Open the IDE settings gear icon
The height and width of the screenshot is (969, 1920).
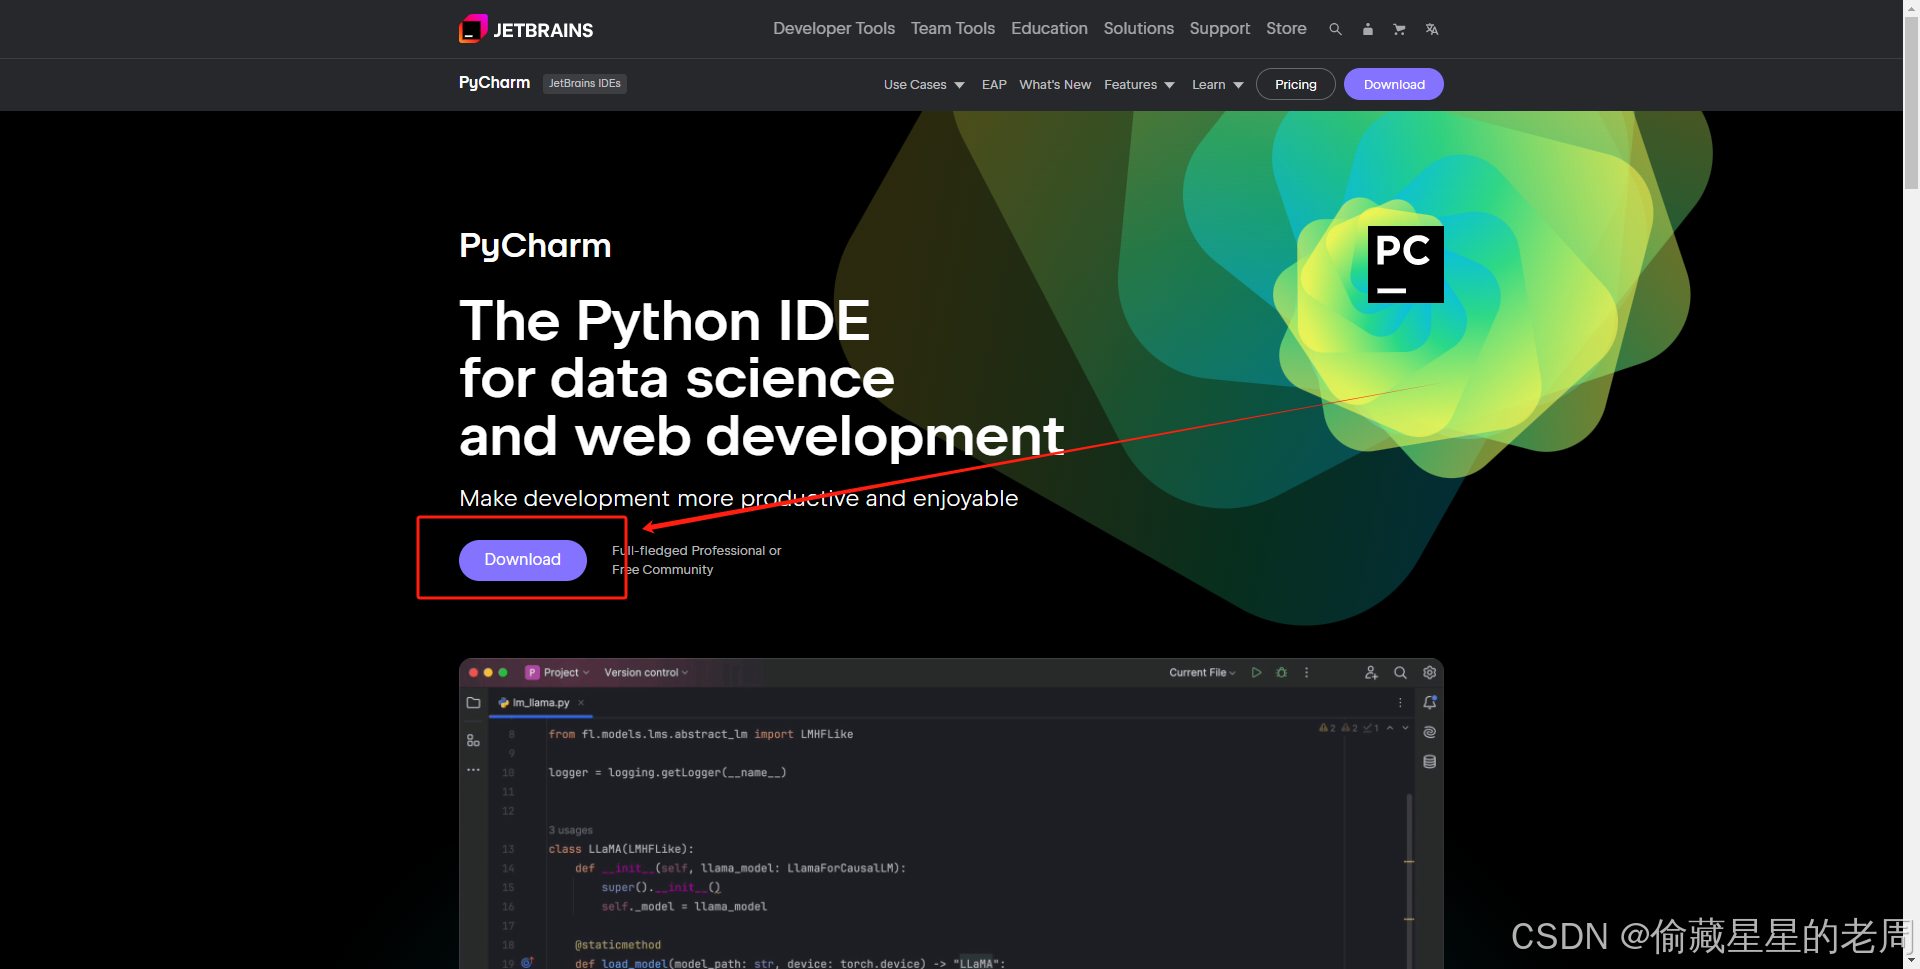[1429, 673]
